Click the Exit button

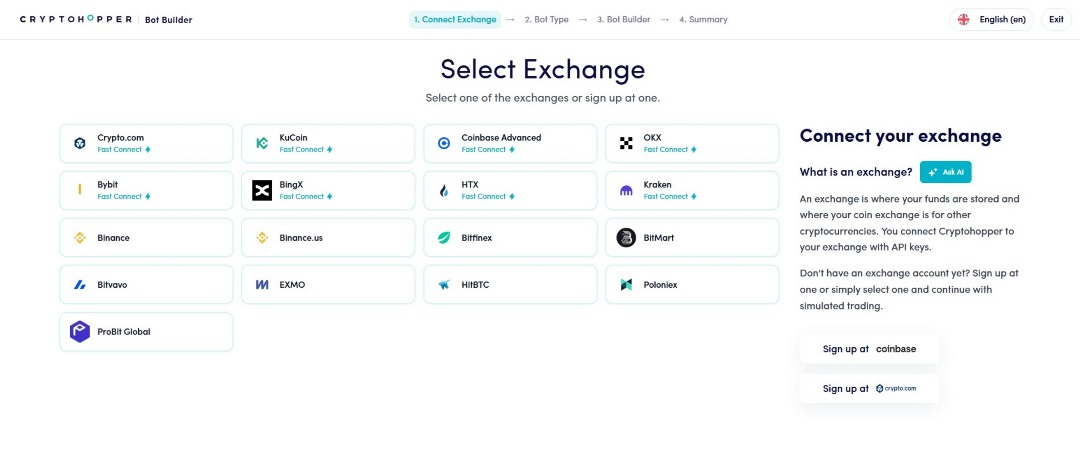[1056, 19]
